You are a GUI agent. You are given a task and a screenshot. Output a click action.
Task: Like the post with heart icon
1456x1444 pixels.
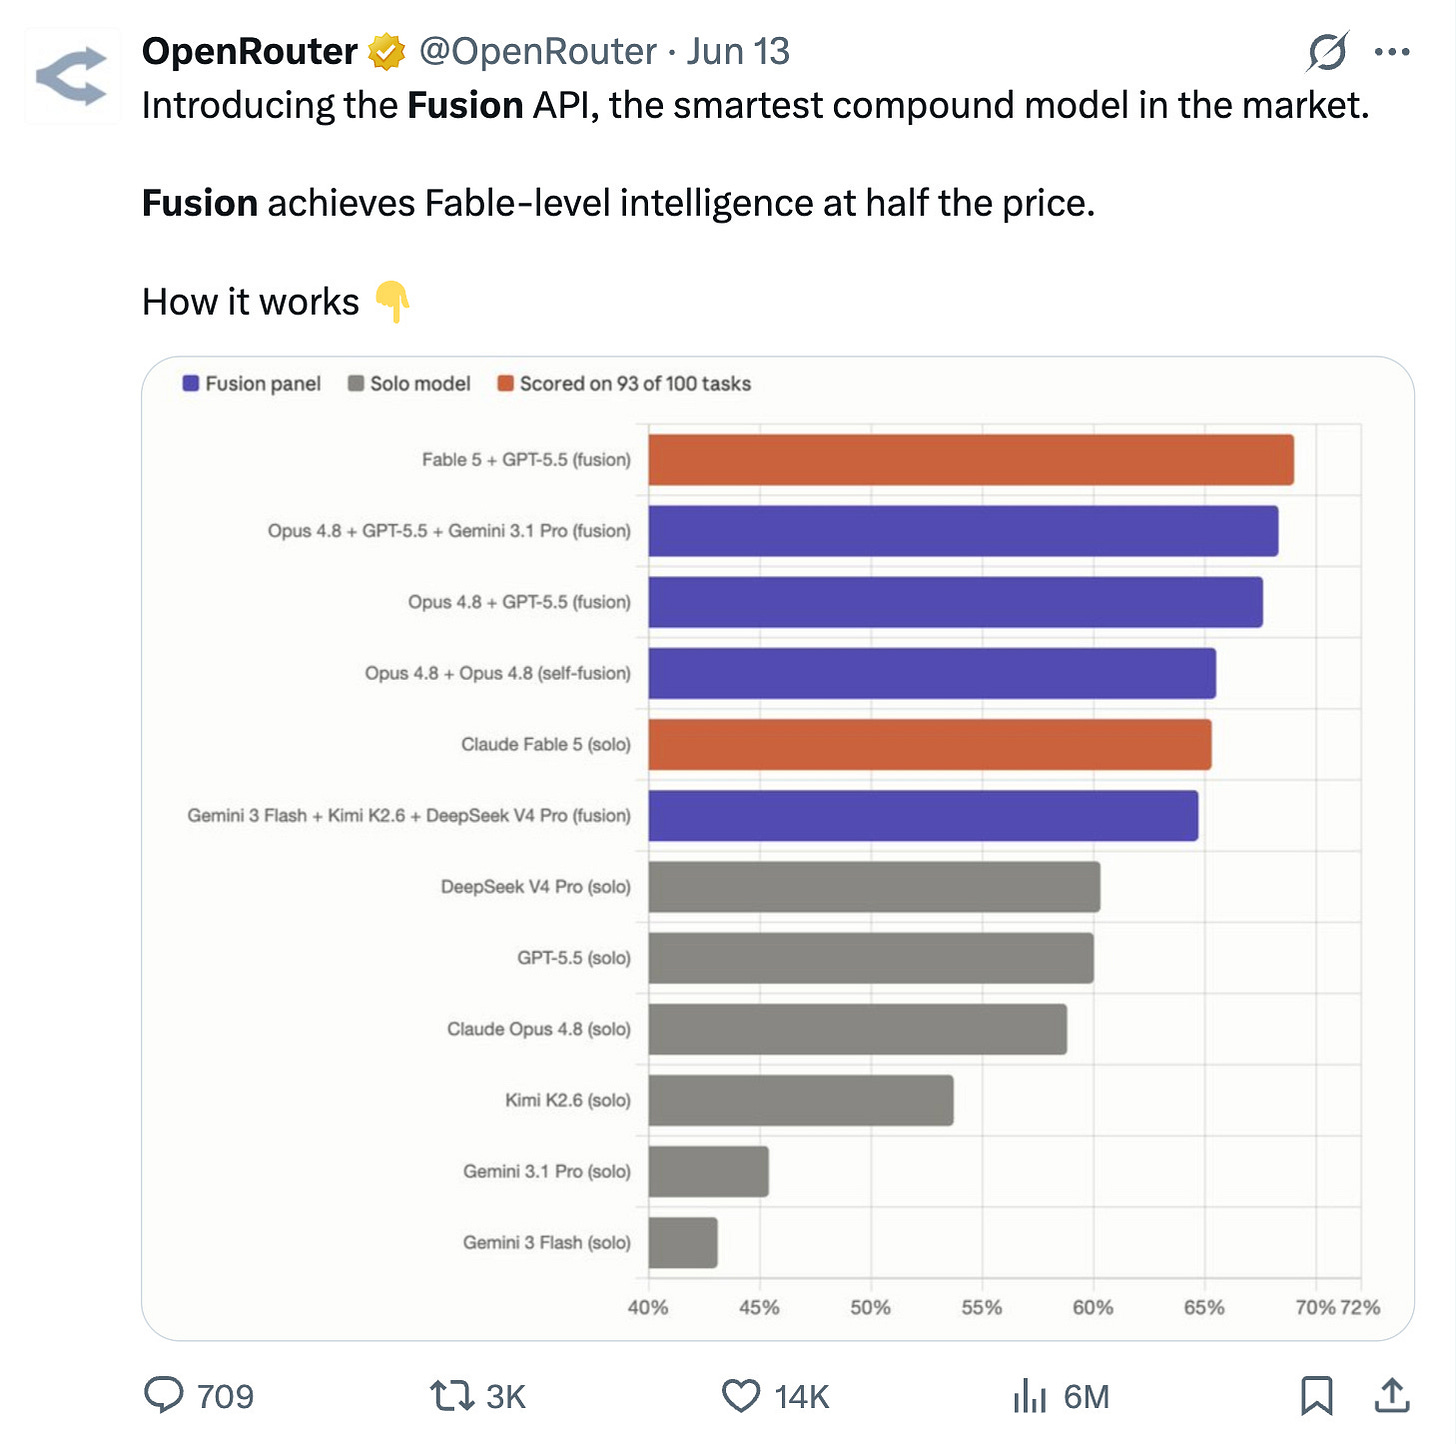click(x=741, y=1395)
